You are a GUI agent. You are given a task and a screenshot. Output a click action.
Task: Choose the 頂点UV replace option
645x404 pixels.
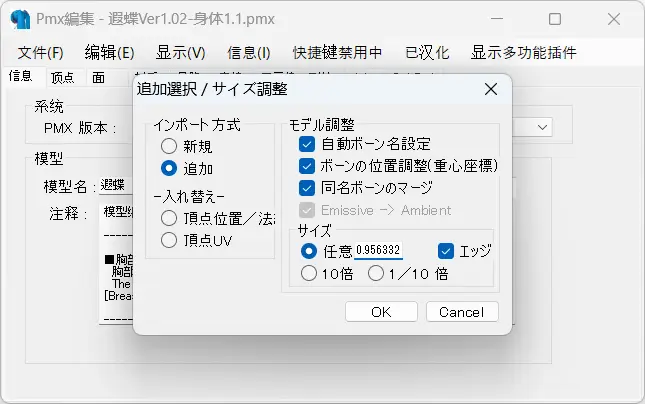point(169,240)
